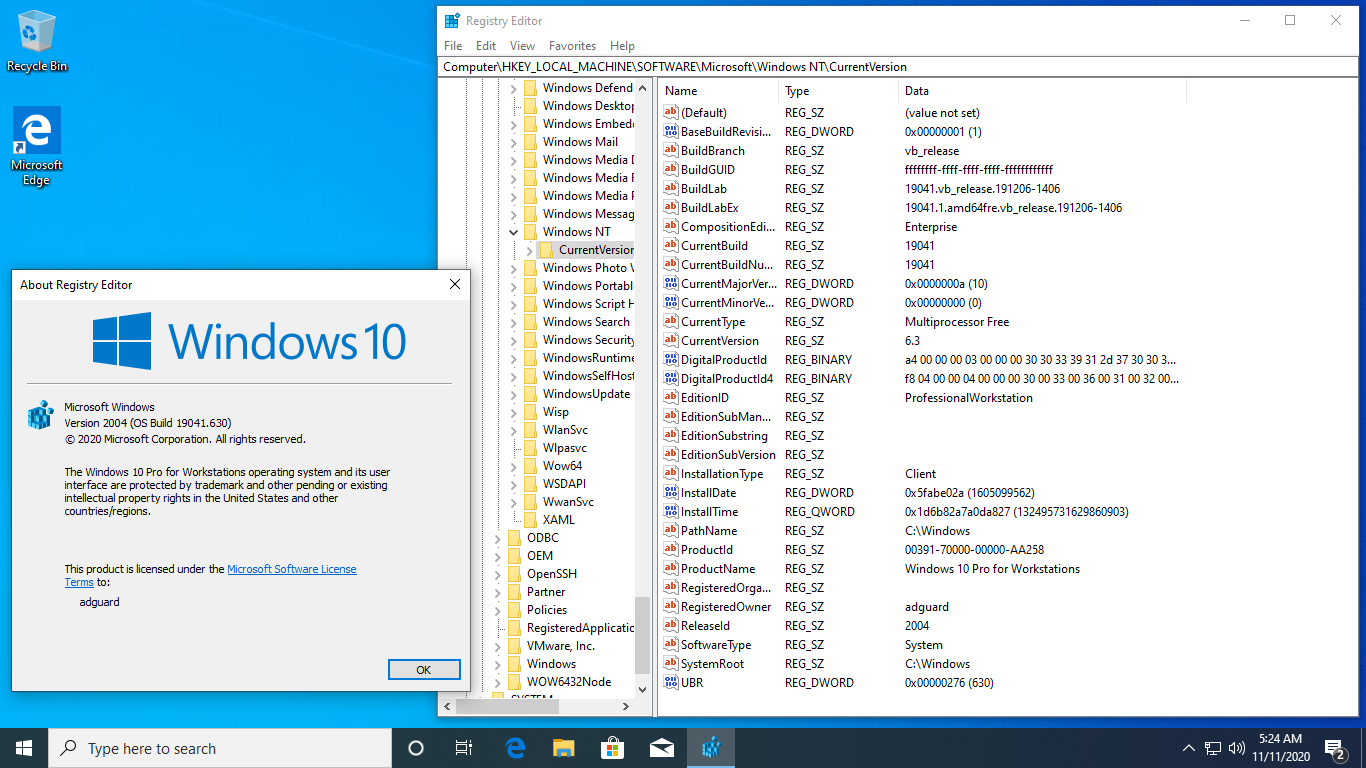The height and width of the screenshot is (768, 1366).
Task: Open Mail app from the taskbar
Action: (x=661, y=748)
